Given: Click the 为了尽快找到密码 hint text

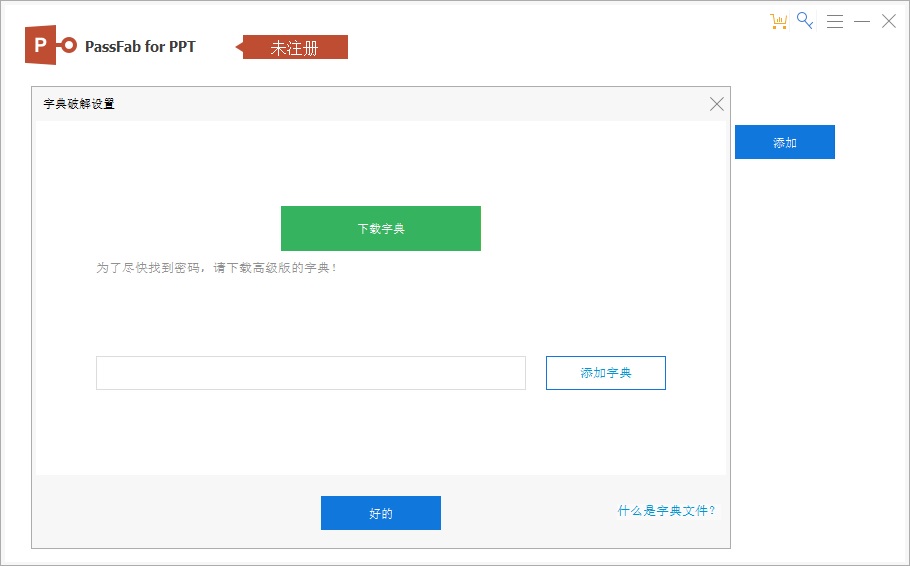Looking at the screenshot, I should click(216, 268).
